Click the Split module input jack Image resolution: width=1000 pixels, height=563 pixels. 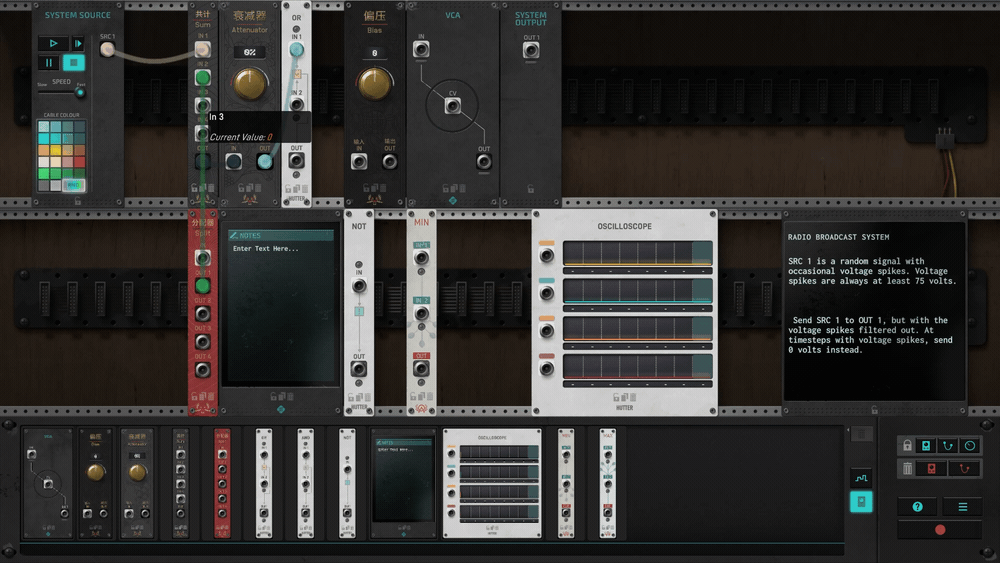pos(202,258)
